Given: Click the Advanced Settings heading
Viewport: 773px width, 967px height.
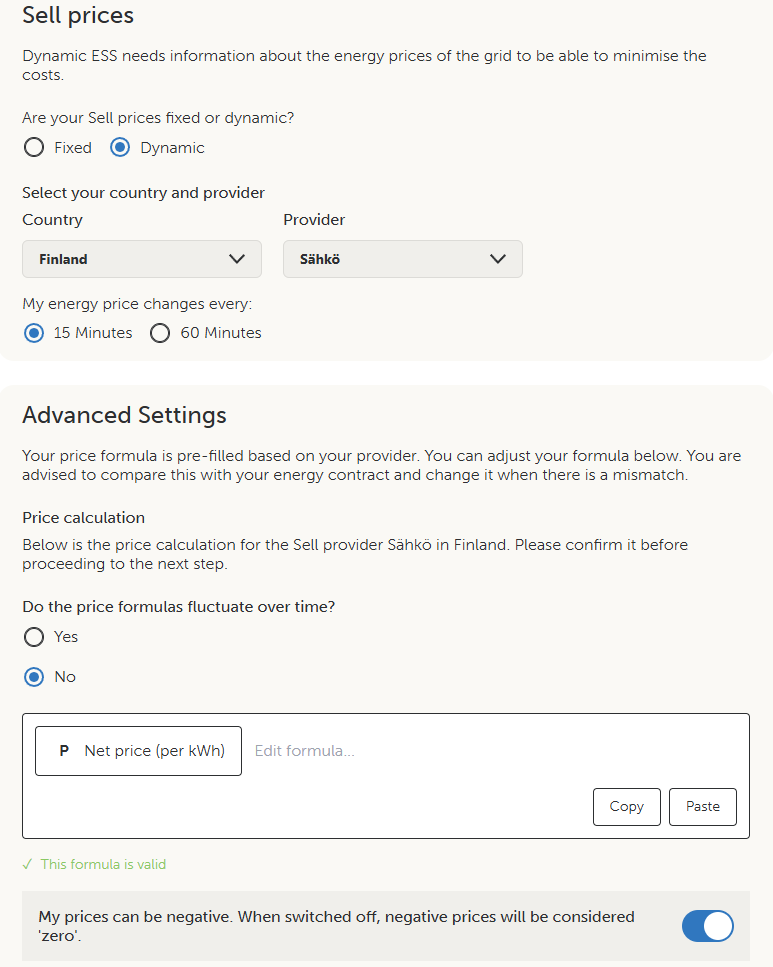Looking at the screenshot, I should click(124, 415).
